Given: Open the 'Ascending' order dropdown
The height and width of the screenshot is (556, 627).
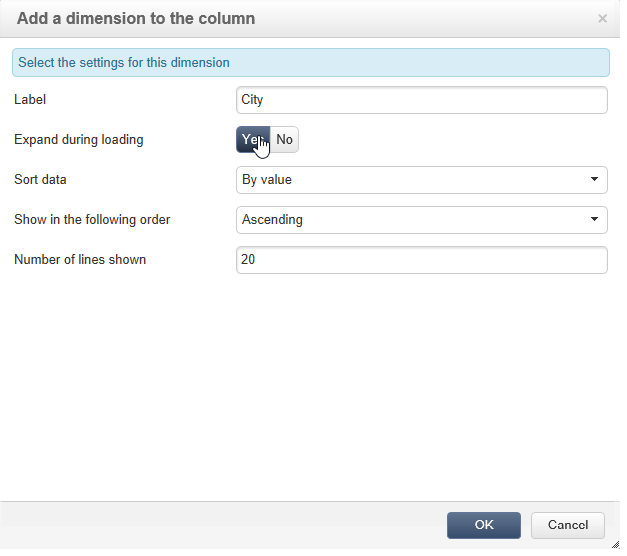Looking at the screenshot, I should pyautogui.click(x=421, y=220).
